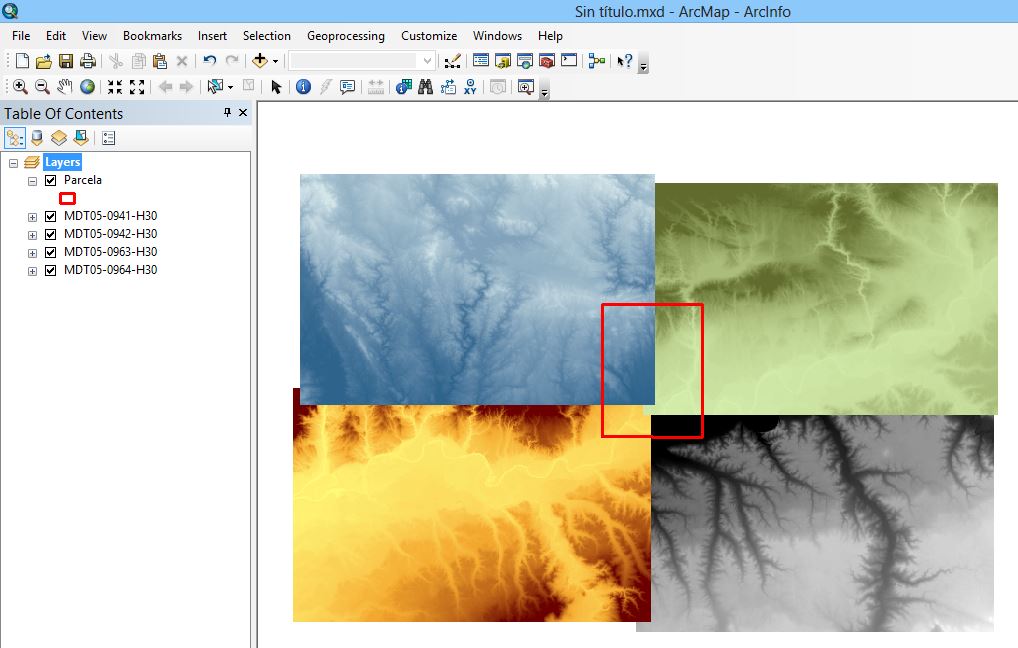Open the Find binoculars tool
The image size is (1018, 648).
click(x=425, y=87)
